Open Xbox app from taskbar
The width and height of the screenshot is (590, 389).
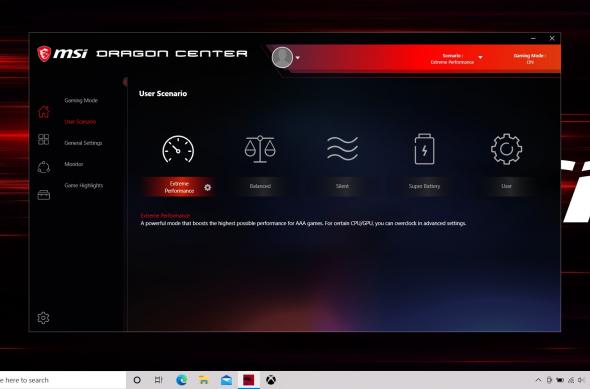coord(271,380)
